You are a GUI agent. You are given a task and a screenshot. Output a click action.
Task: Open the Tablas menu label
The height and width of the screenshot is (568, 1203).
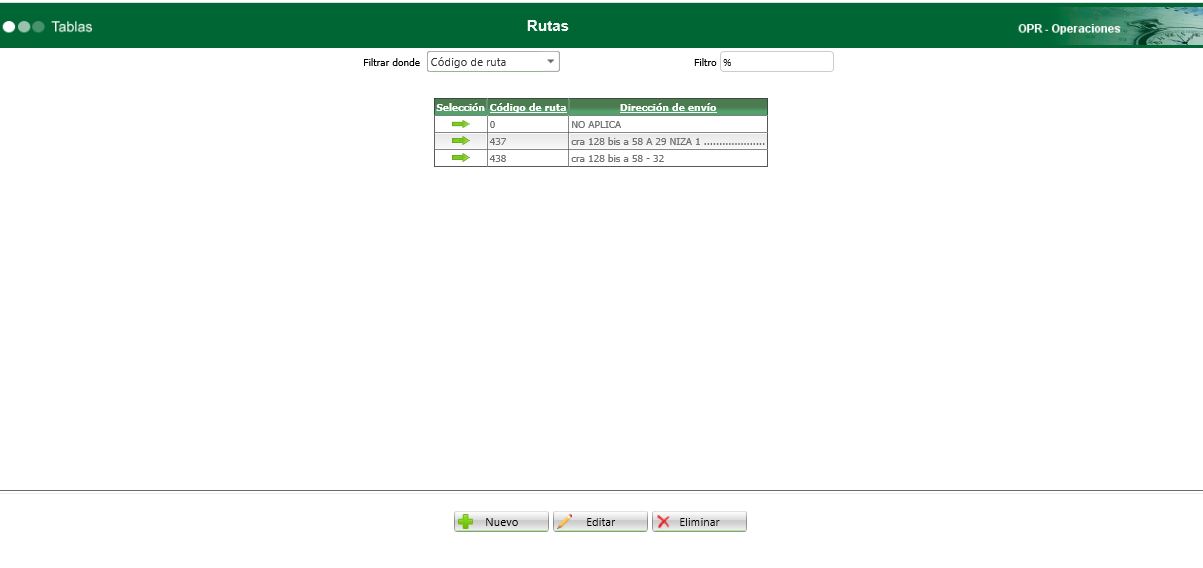pyautogui.click(x=72, y=27)
